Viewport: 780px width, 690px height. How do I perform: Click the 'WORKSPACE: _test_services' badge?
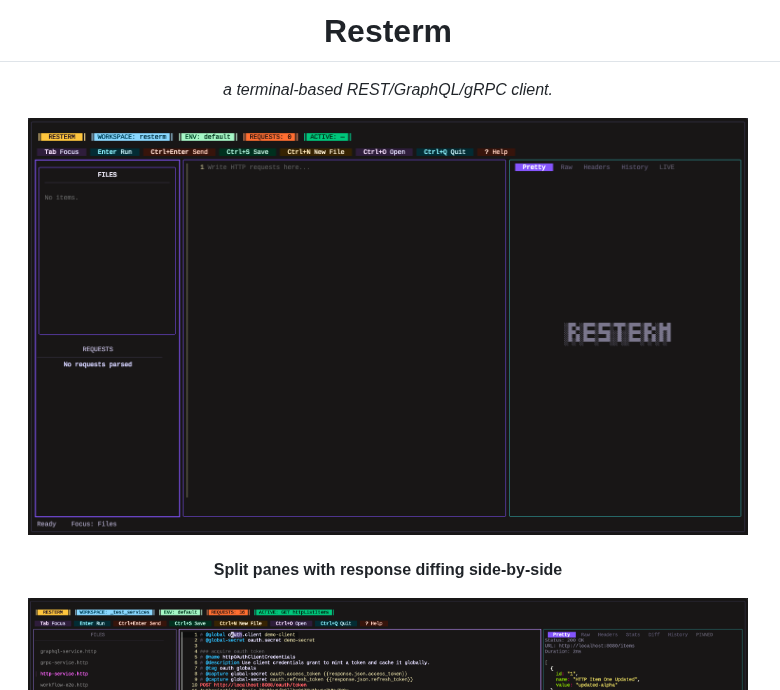click(115, 612)
